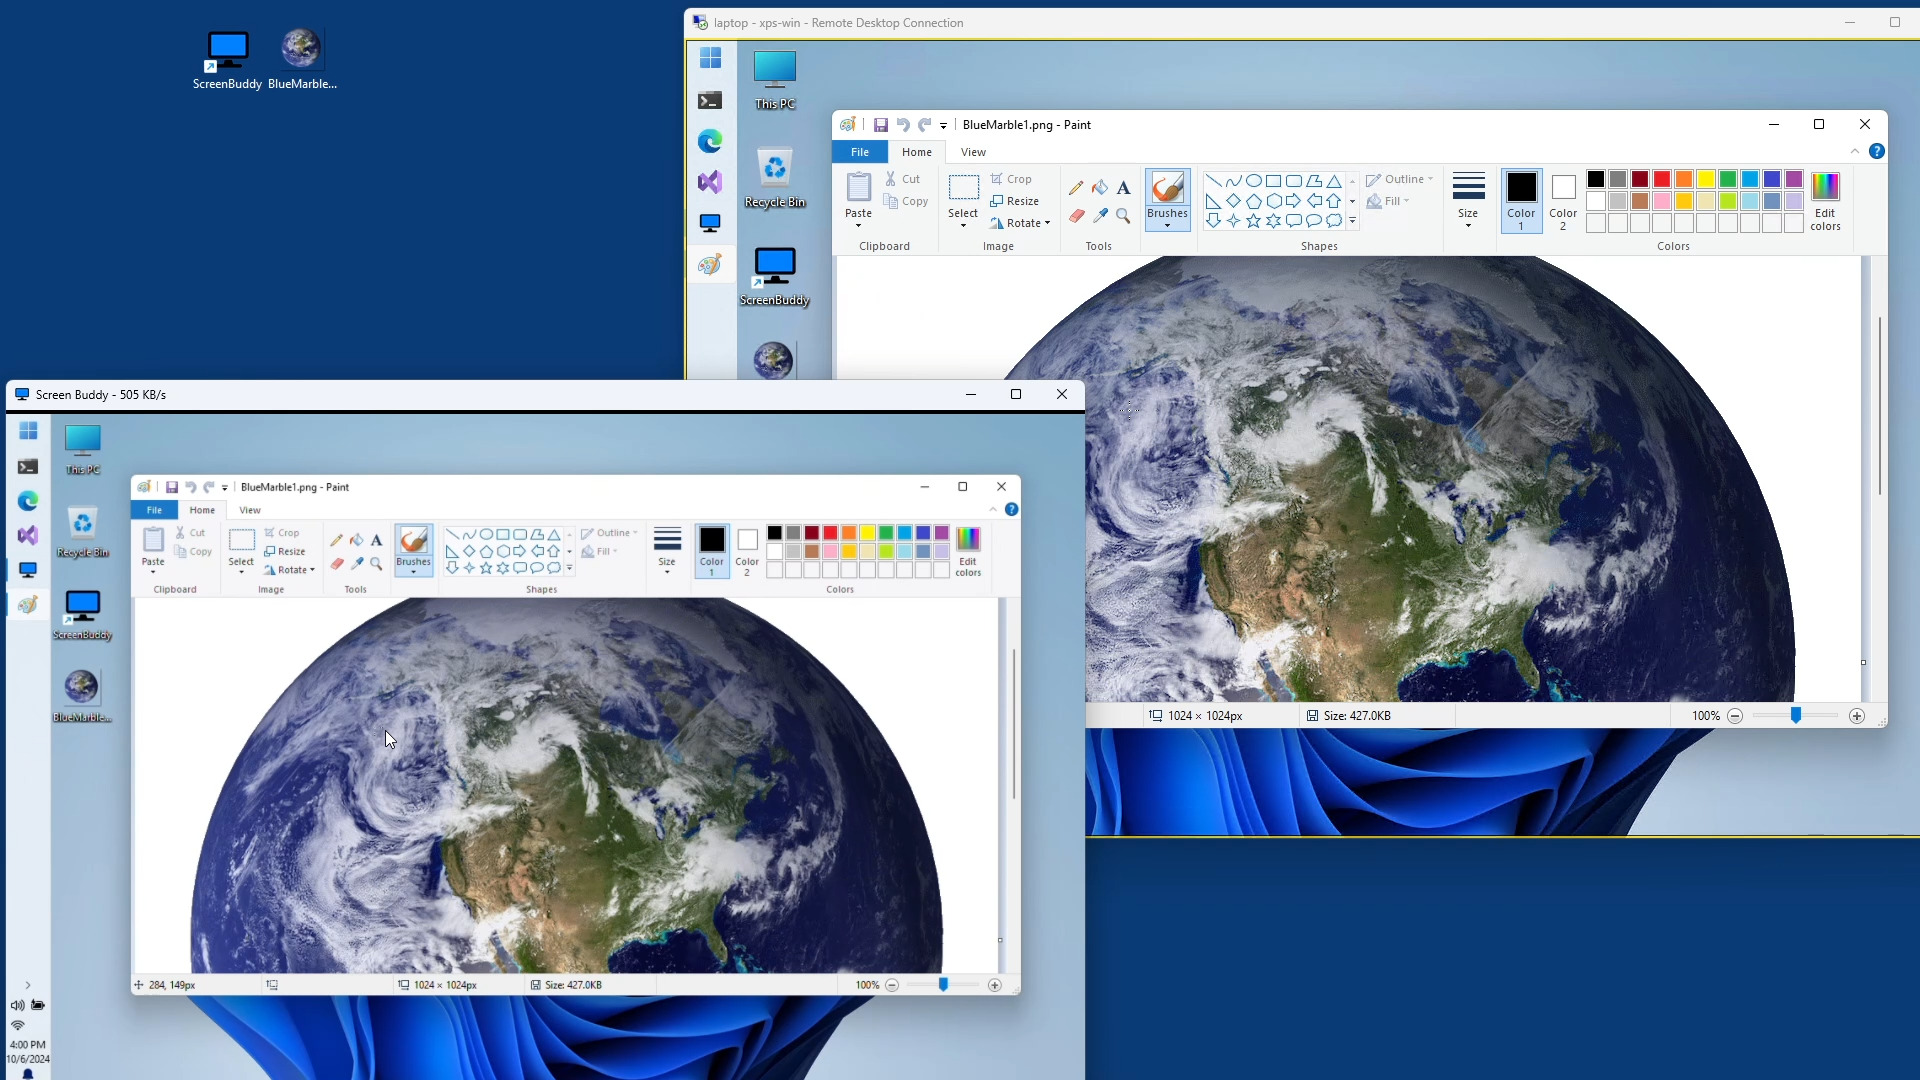Toggle Color 1 in Screen Buddy Paint
Screen dimensions: 1920x1080
coord(711,551)
